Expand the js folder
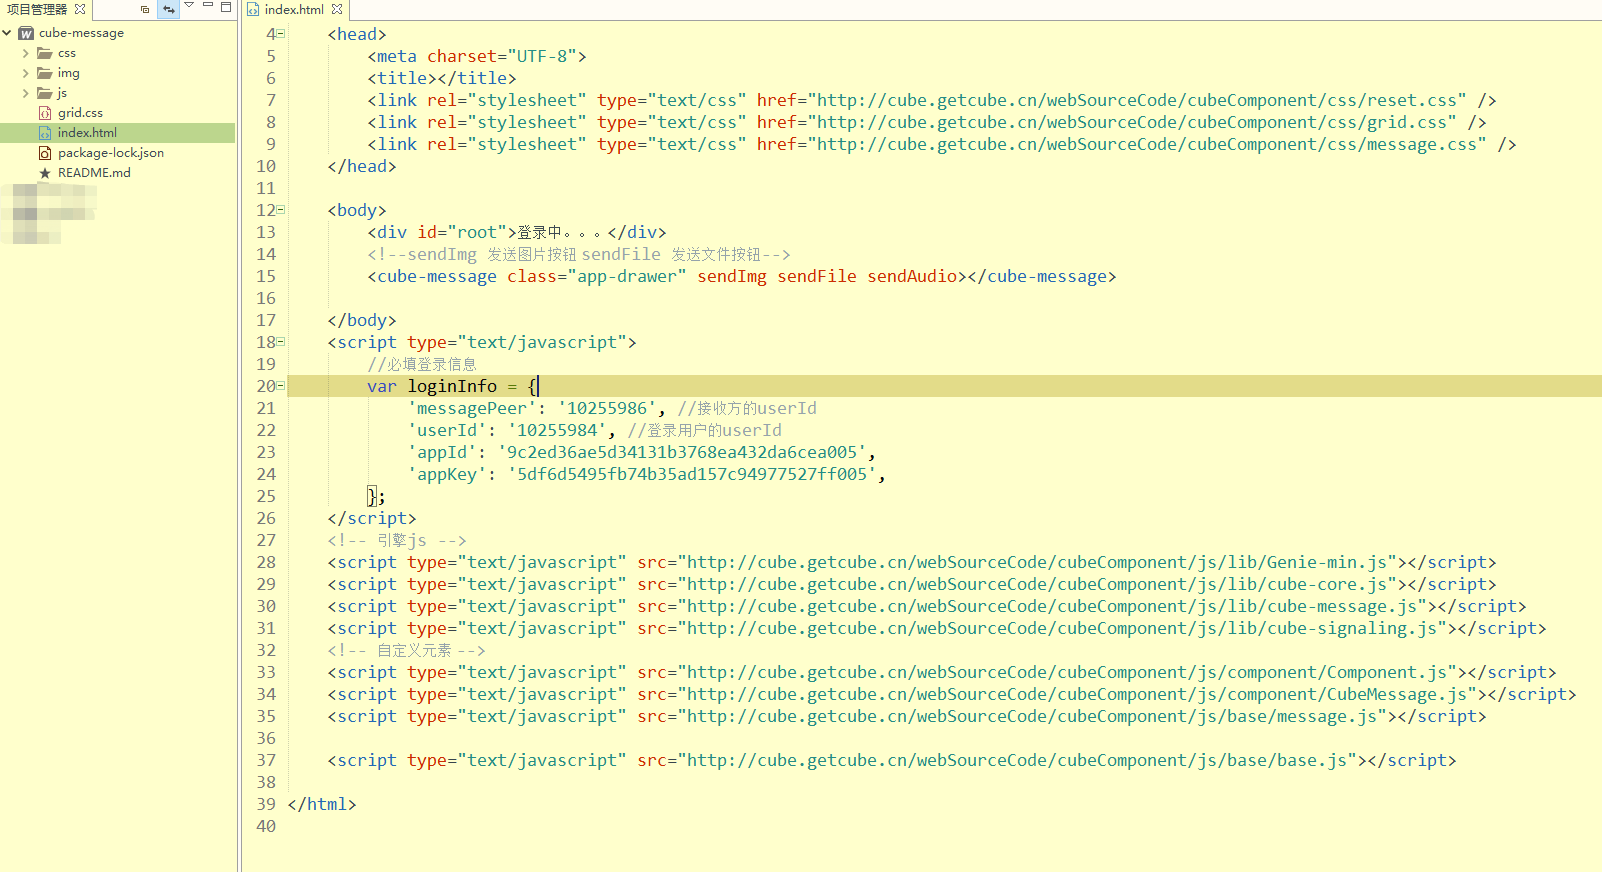 click(25, 93)
